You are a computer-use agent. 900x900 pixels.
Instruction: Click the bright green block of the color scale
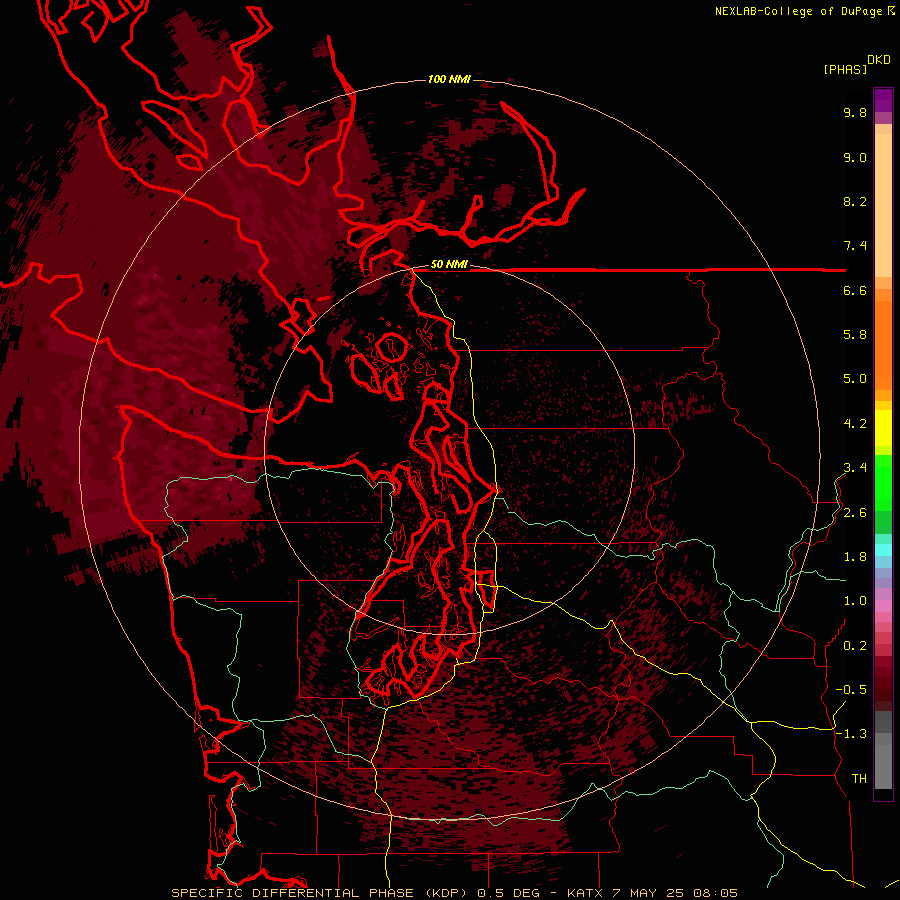click(883, 482)
